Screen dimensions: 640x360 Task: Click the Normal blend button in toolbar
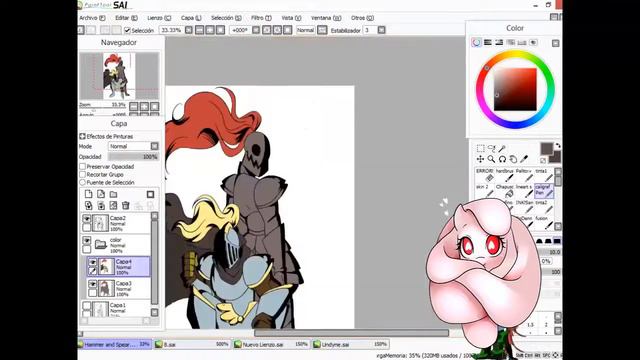coord(306,30)
